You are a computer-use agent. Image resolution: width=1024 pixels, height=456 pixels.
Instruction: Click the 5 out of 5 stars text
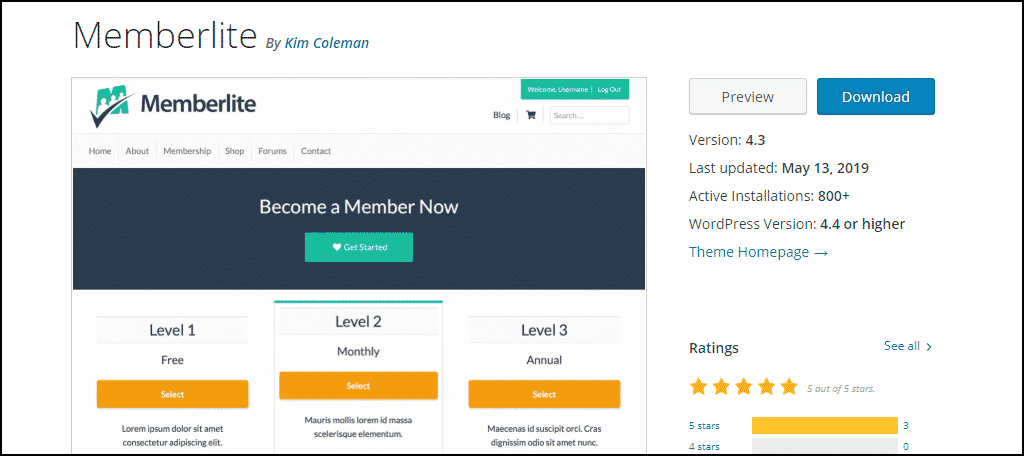[x=840, y=389]
